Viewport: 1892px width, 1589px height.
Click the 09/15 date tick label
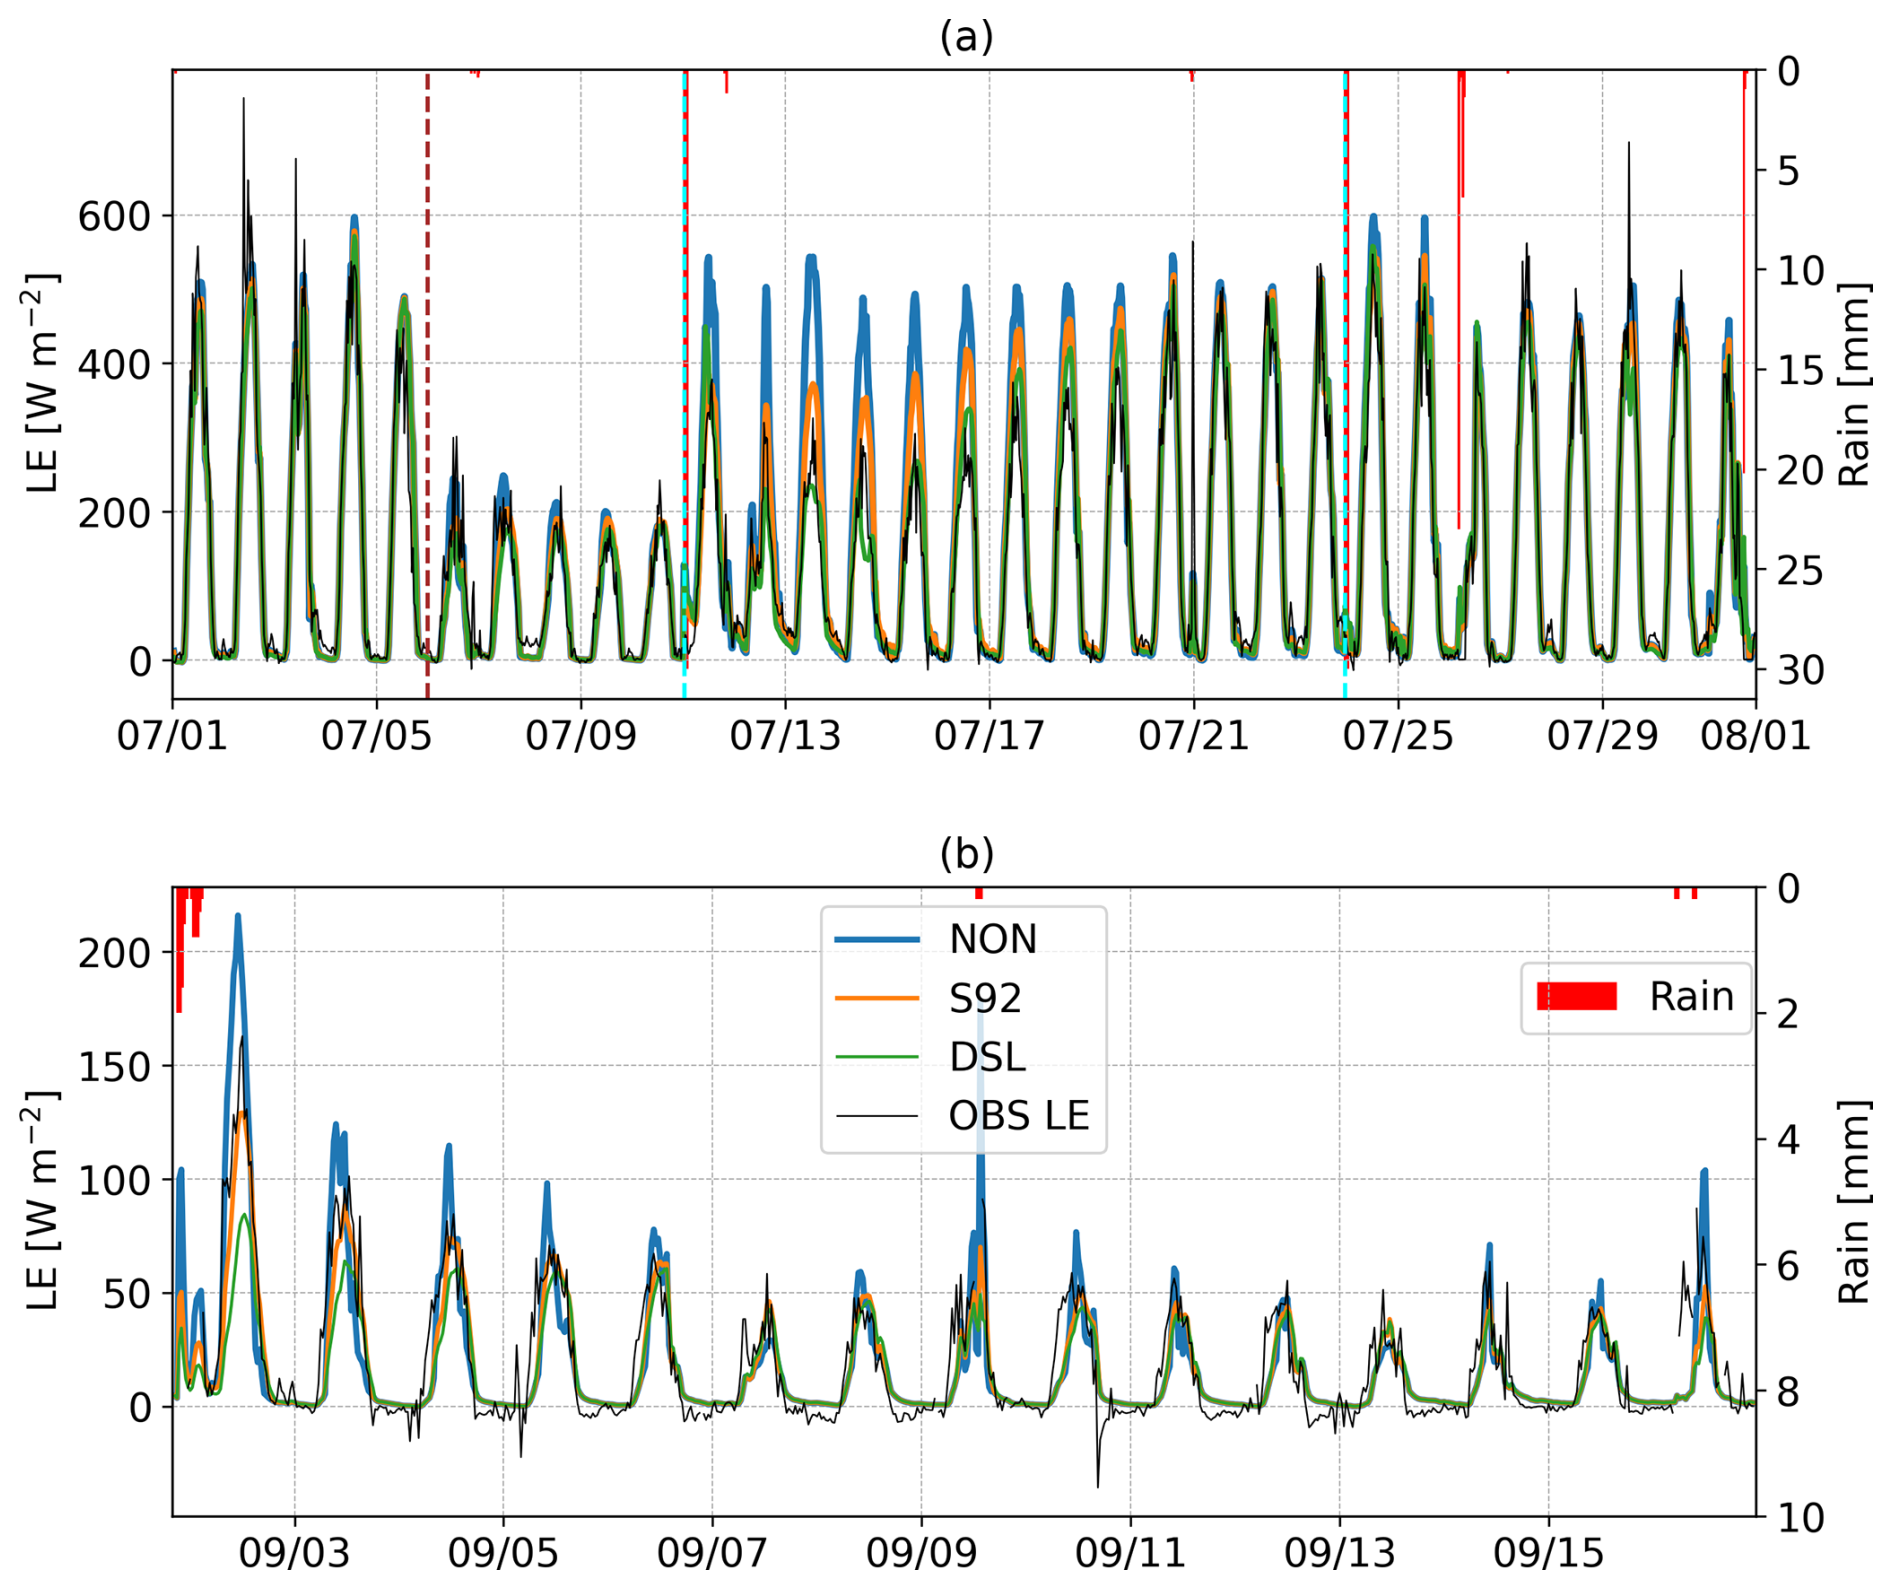1548,1554
